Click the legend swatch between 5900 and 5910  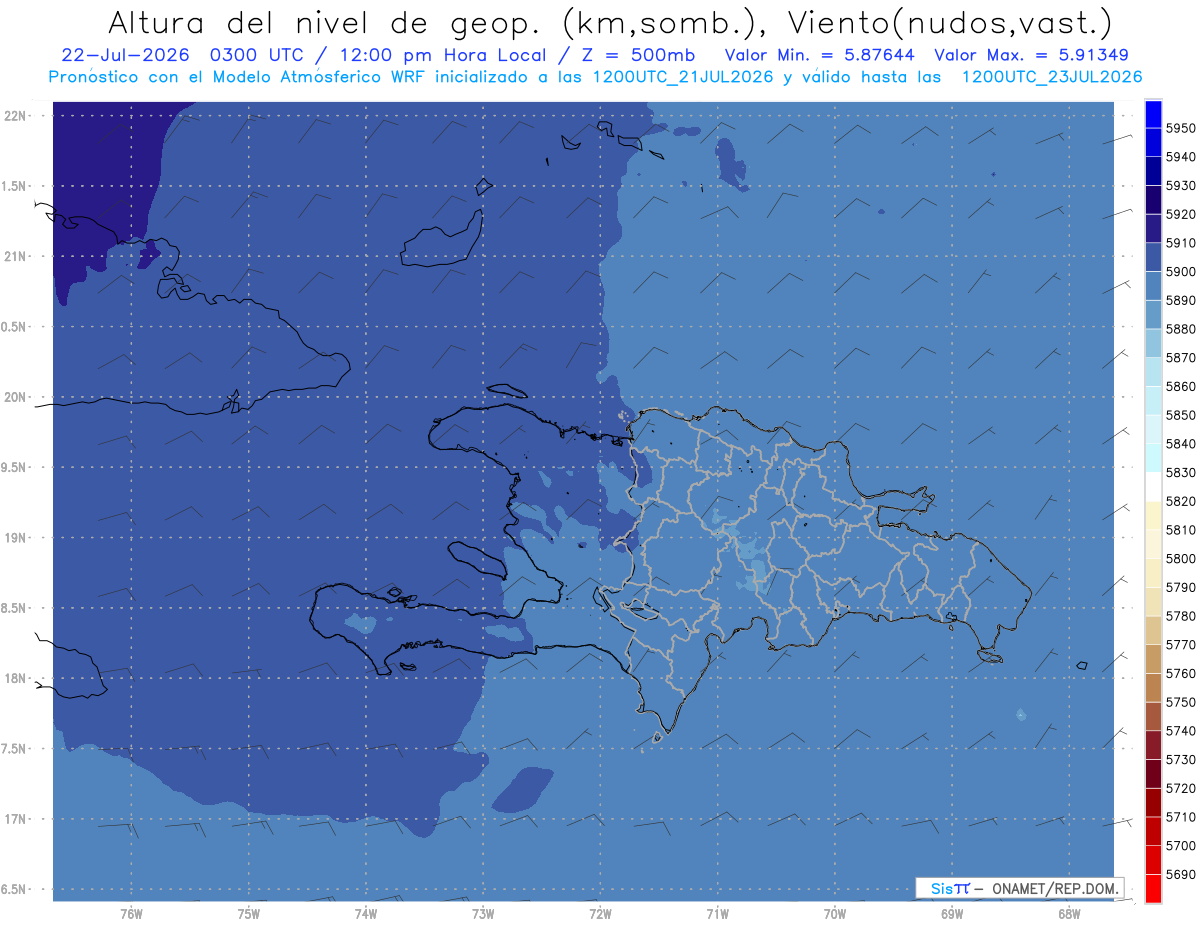pyautogui.click(x=1153, y=257)
